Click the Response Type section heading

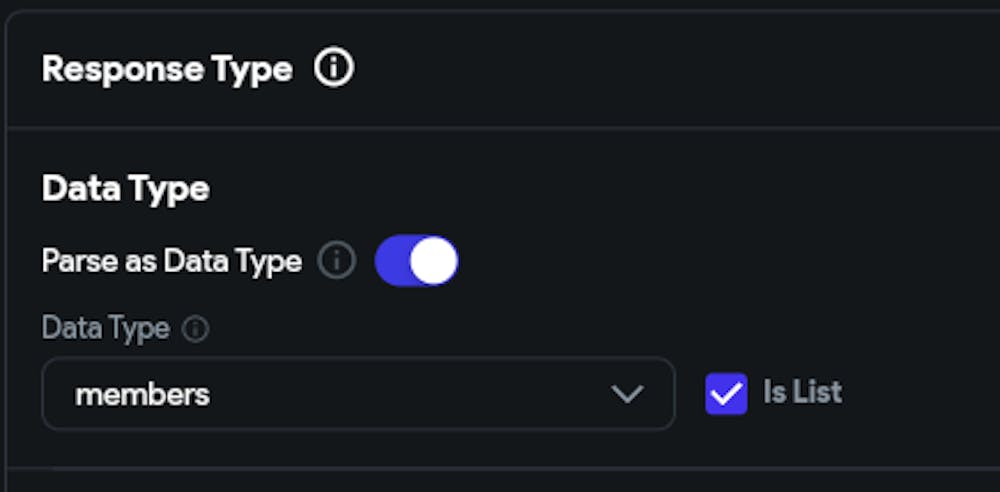point(167,69)
